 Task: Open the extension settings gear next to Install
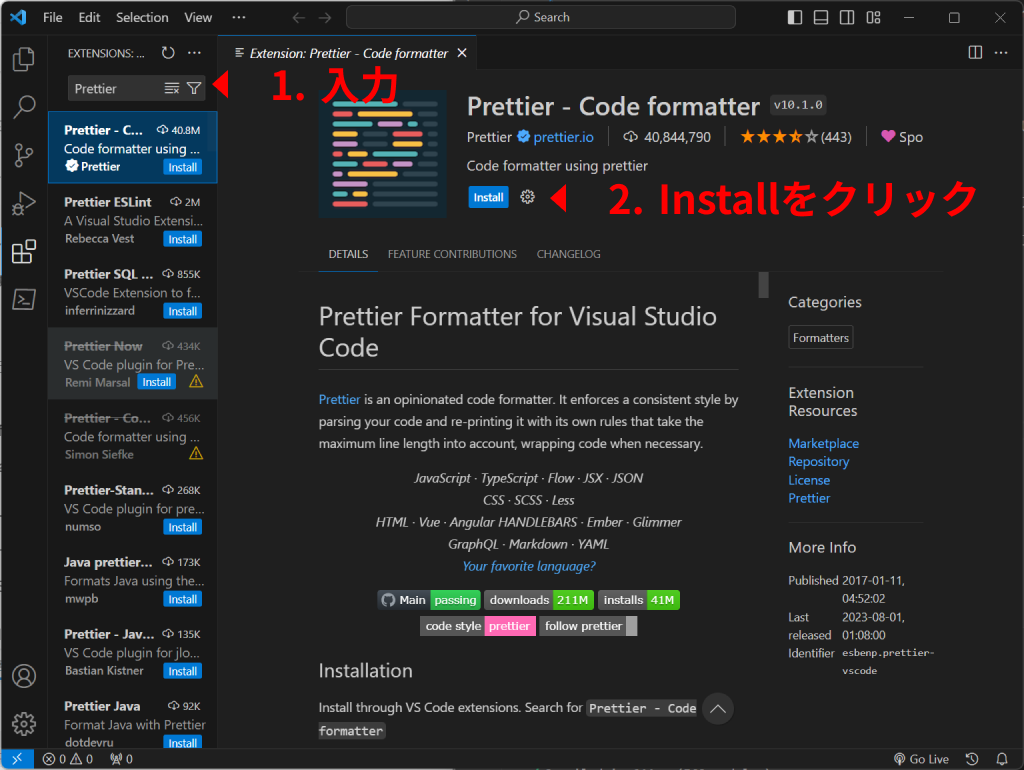528,197
